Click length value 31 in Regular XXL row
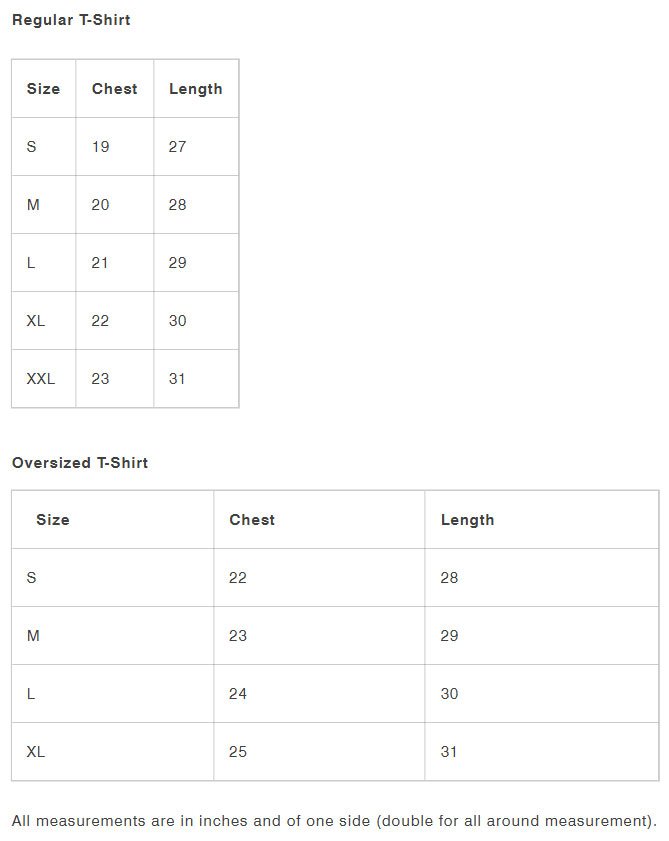The width and height of the screenshot is (669, 841). (177, 379)
